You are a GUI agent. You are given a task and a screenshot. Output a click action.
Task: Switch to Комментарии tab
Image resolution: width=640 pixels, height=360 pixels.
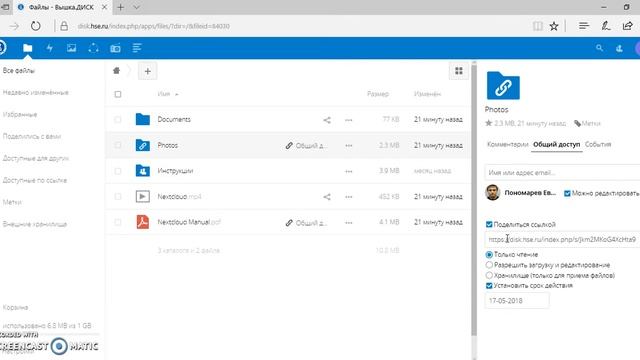pos(507,144)
